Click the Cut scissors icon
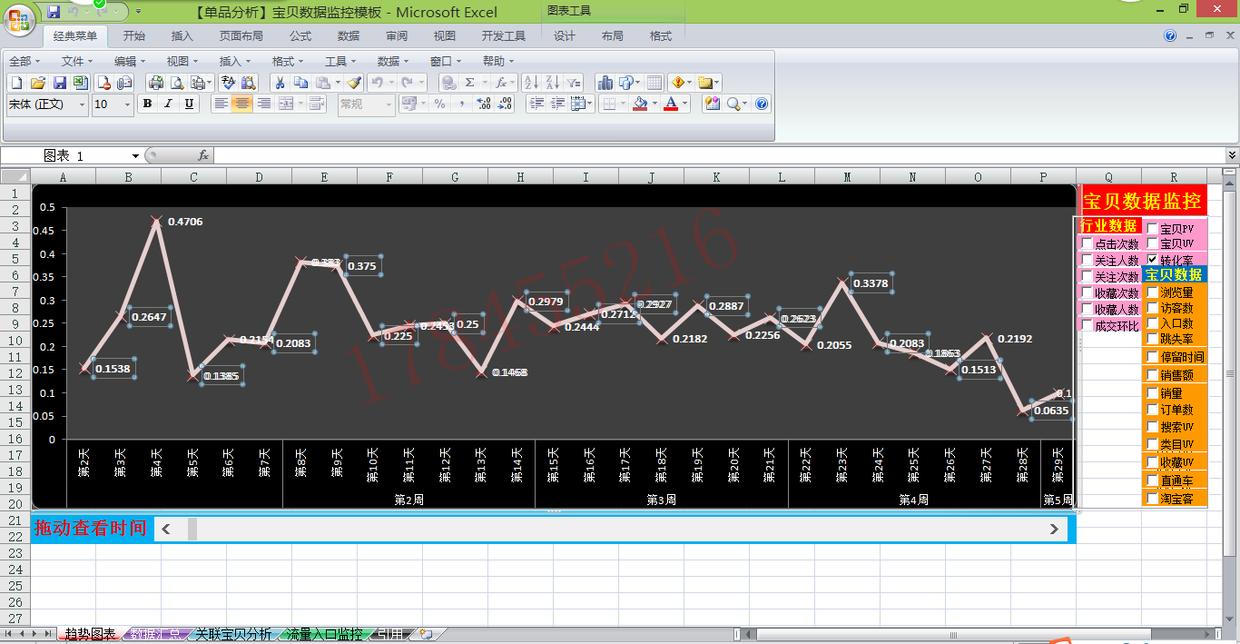The image size is (1240, 644). tap(280, 82)
